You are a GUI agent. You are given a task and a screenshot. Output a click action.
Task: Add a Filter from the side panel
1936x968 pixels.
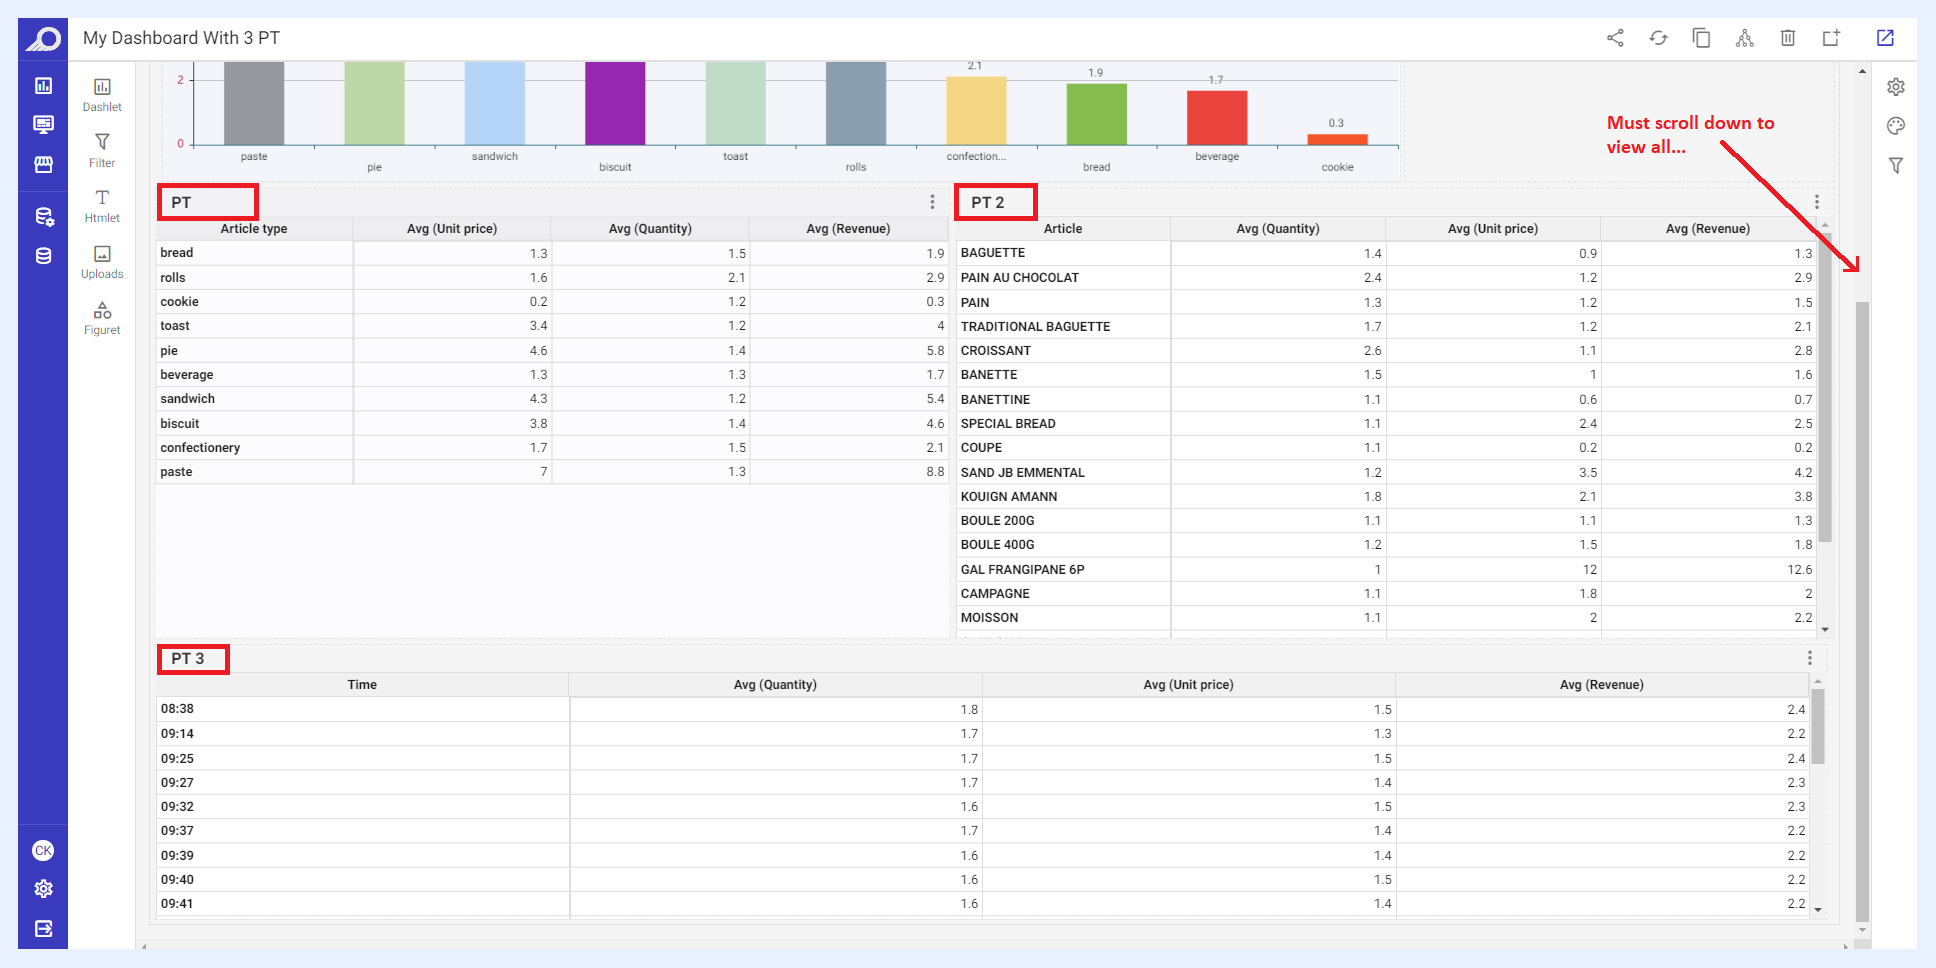click(102, 151)
